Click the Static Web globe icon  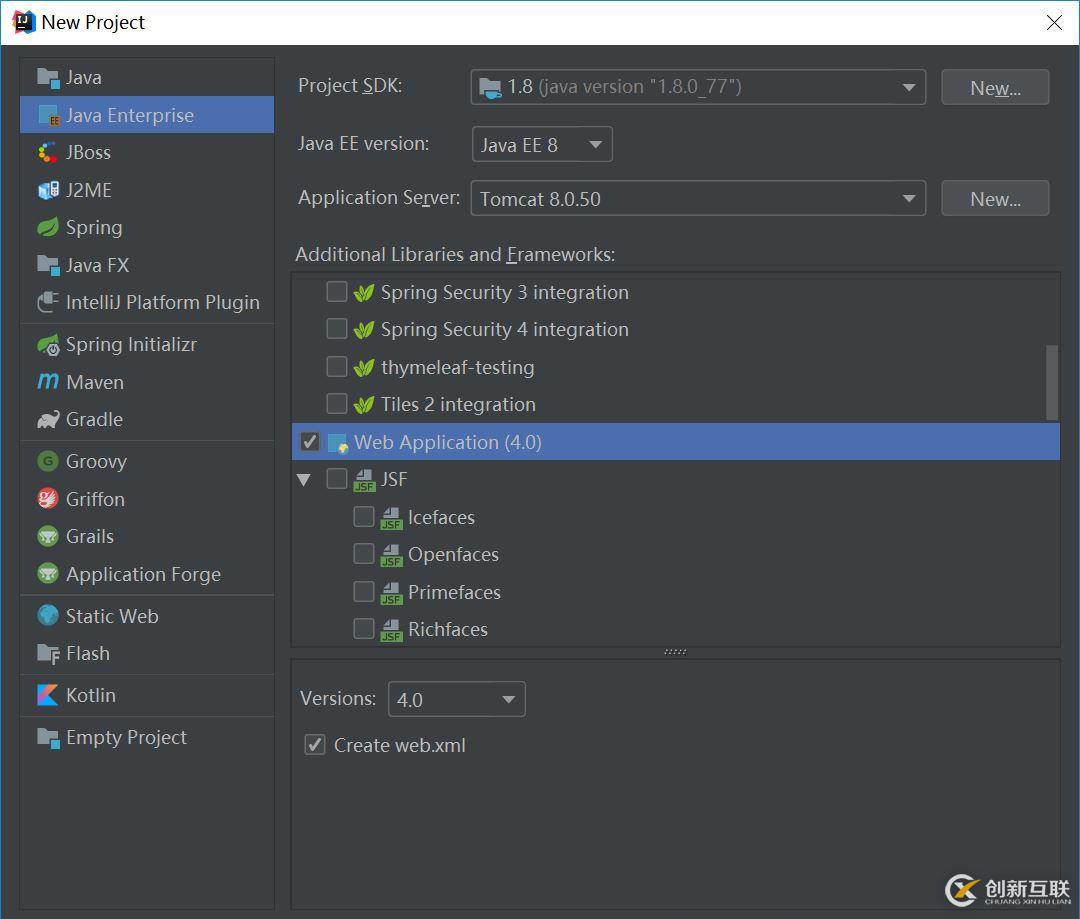(48, 615)
